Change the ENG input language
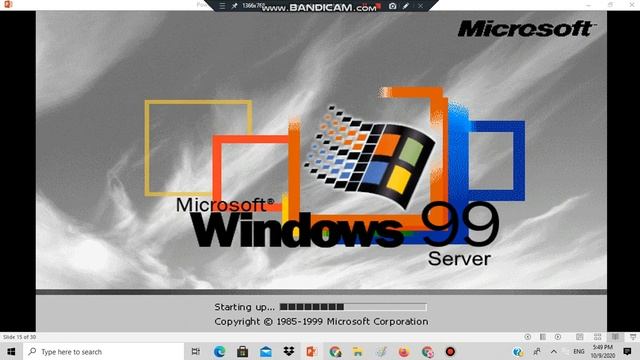The height and width of the screenshot is (360, 640). coord(579,351)
